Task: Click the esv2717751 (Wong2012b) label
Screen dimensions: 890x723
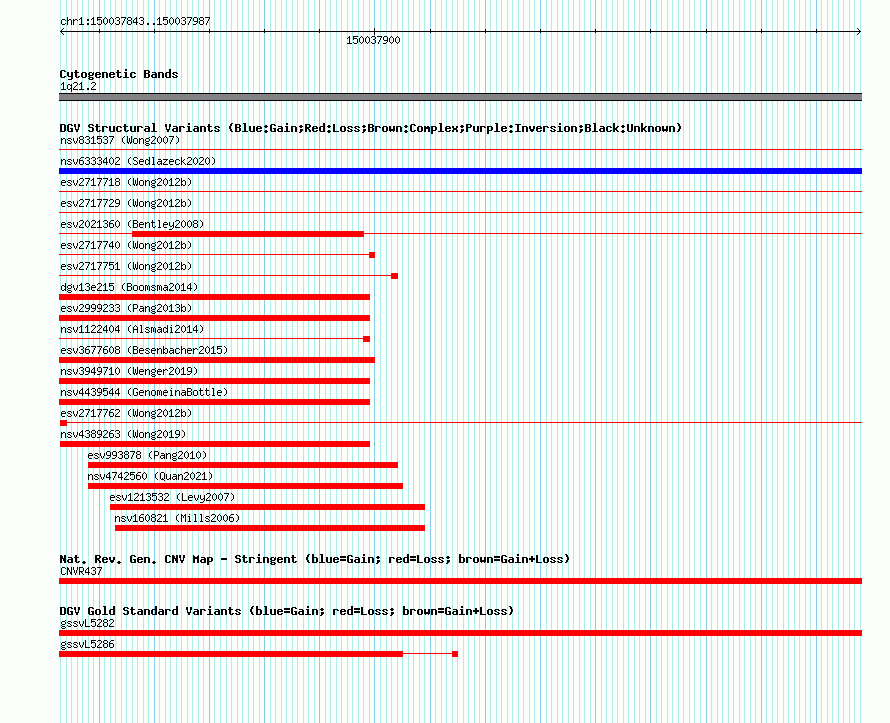Action: [x=126, y=266]
